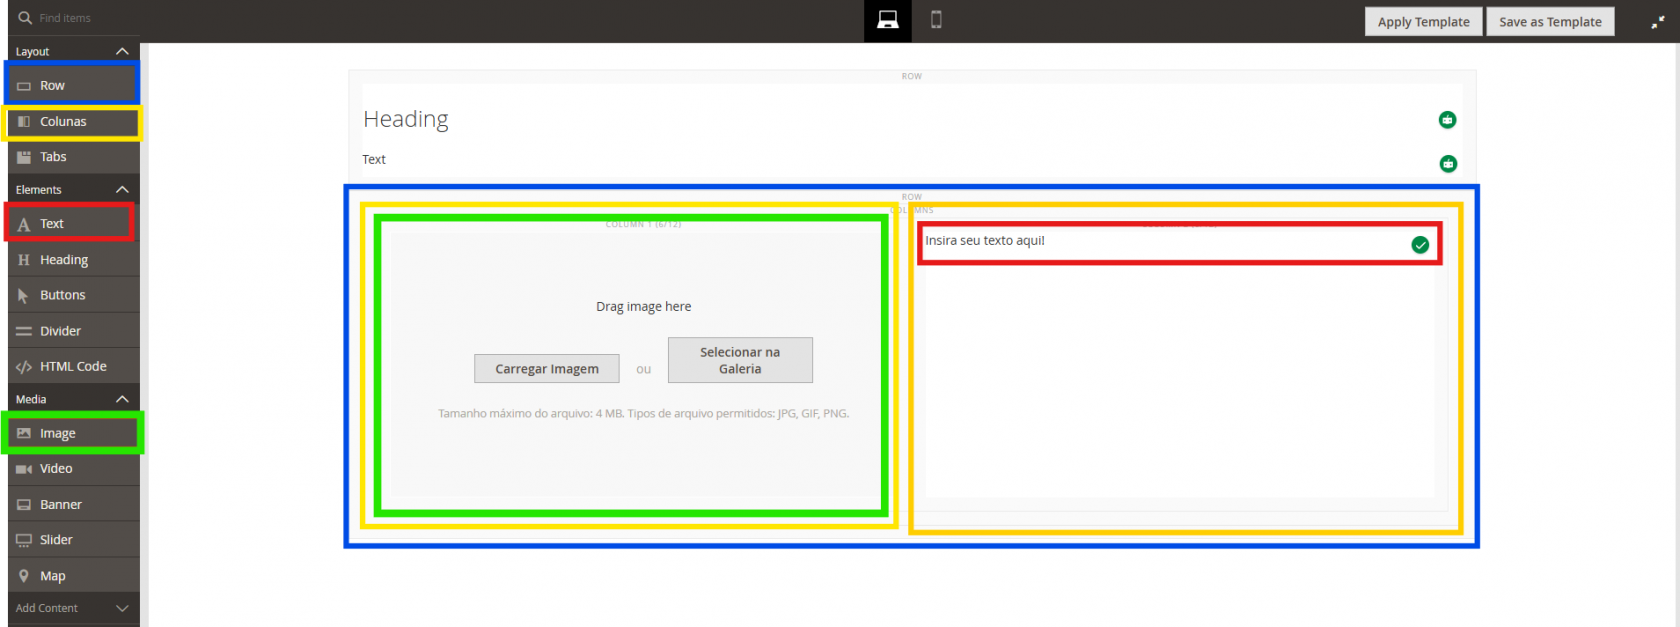Collapse the Layout section
This screenshot has height=627, width=1680.
[122, 51]
